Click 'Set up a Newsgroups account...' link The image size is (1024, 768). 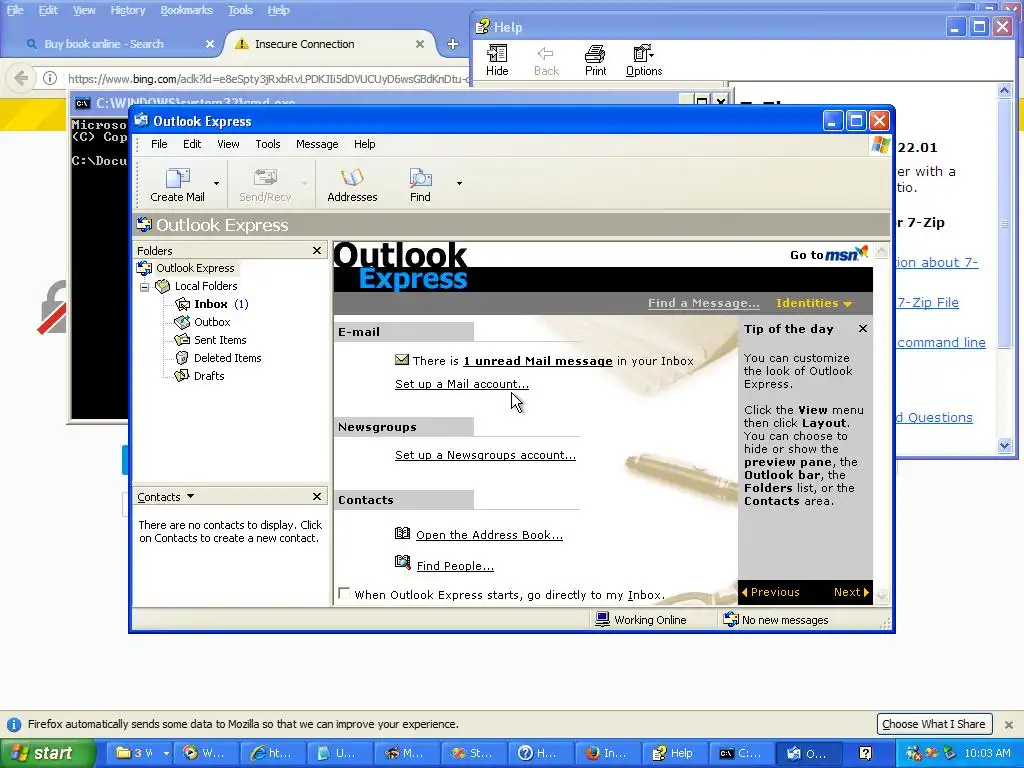tap(485, 455)
